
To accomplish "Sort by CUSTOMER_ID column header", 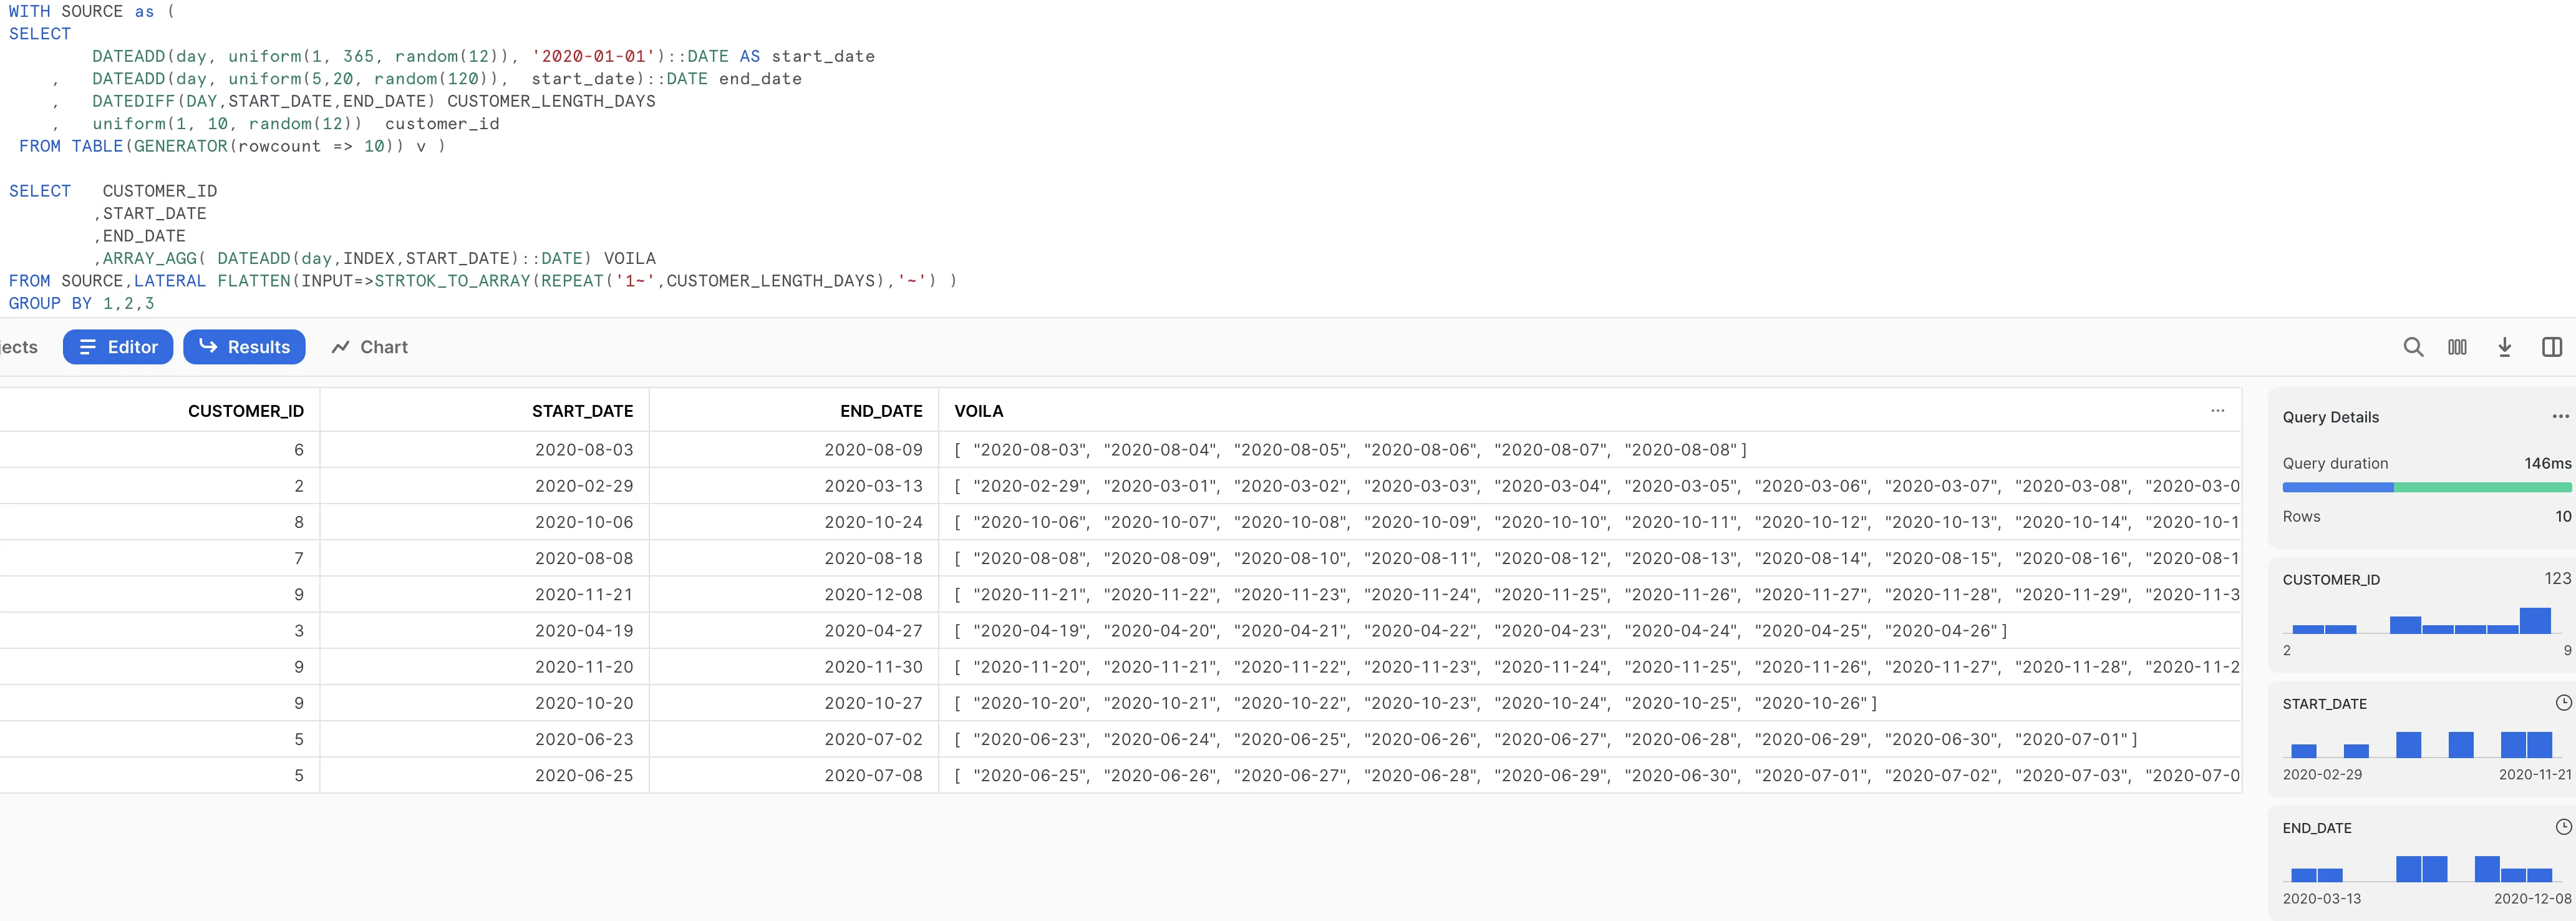I will (245, 411).
